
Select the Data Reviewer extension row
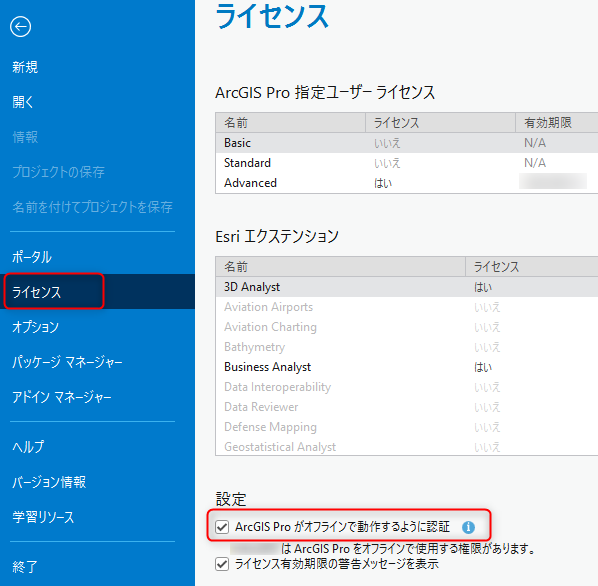[x=407, y=407]
